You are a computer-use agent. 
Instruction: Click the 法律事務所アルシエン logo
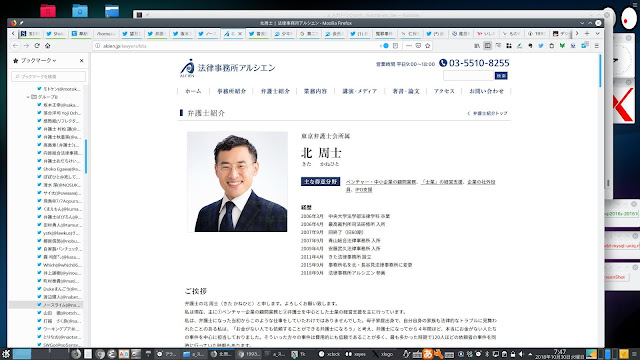[x=228, y=68]
